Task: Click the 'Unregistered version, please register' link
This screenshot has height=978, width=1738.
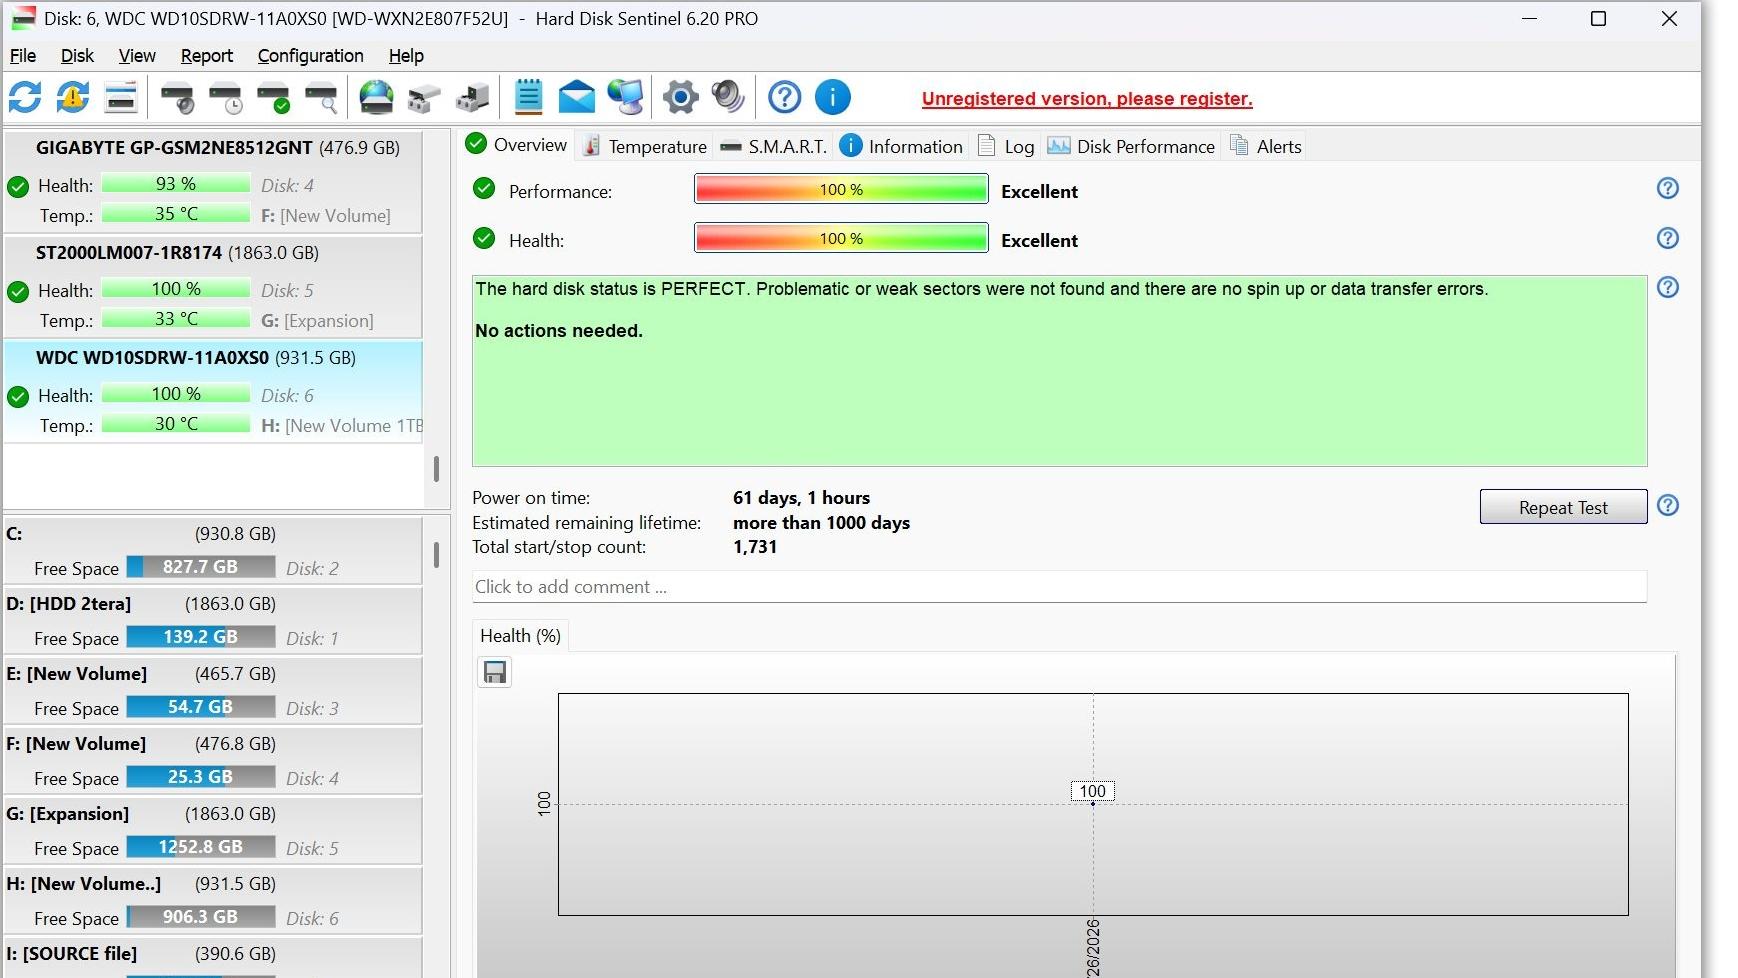Action: click(x=1086, y=99)
